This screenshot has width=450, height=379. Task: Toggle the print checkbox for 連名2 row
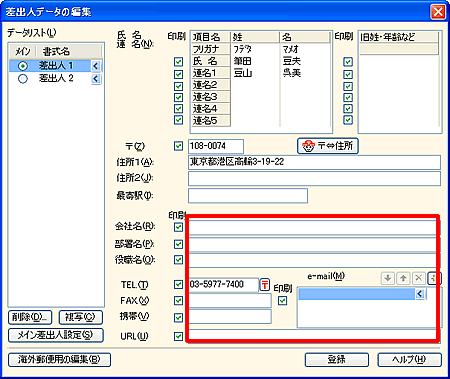179,86
